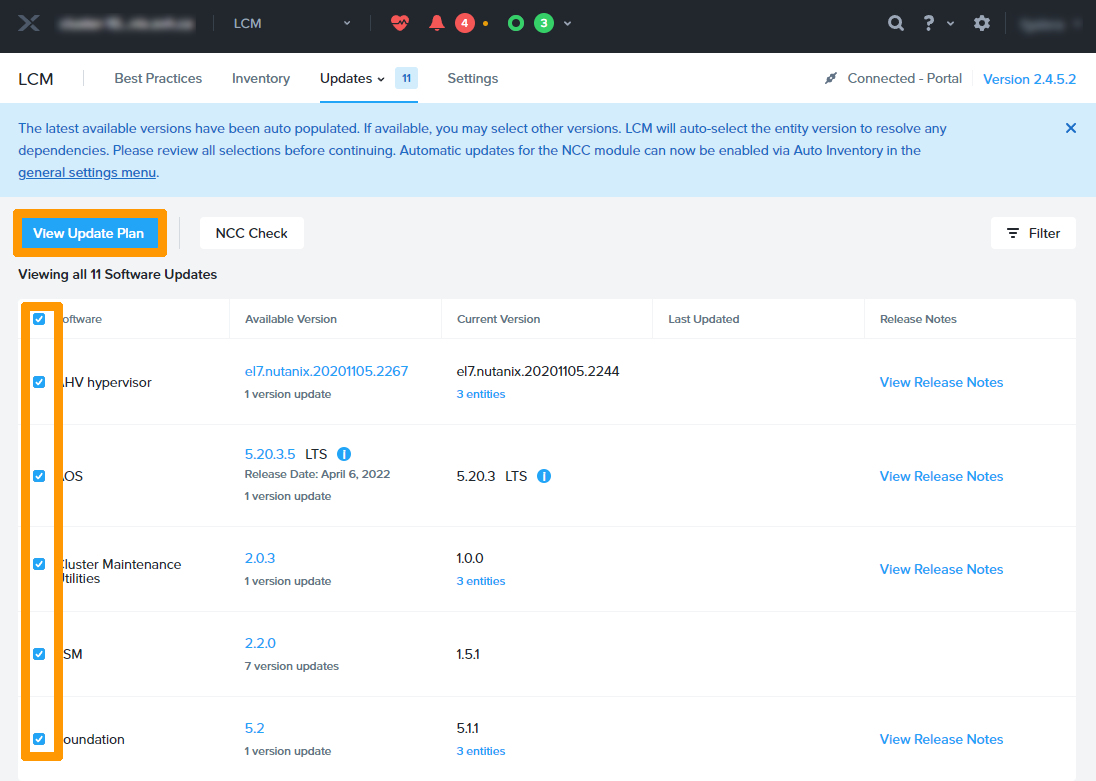The width and height of the screenshot is (1096, 781).
Task: Click the View Update Plan button
Action: [89, 233]
